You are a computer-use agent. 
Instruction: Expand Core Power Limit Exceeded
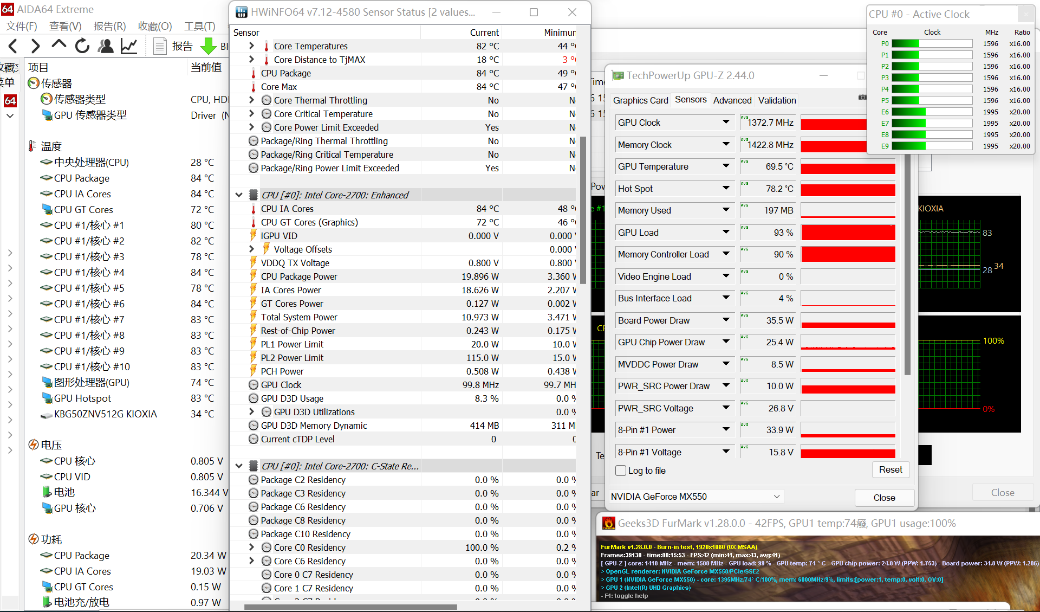[251, 127]
